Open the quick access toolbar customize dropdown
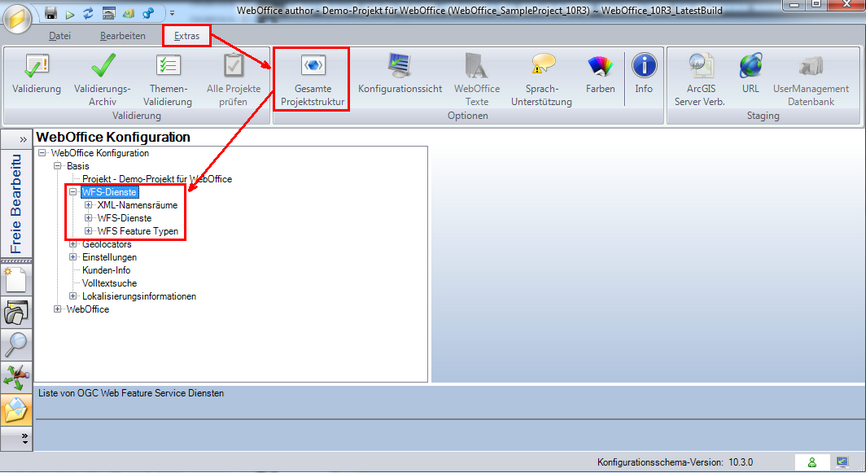866x473 pixels. (172, 13)
